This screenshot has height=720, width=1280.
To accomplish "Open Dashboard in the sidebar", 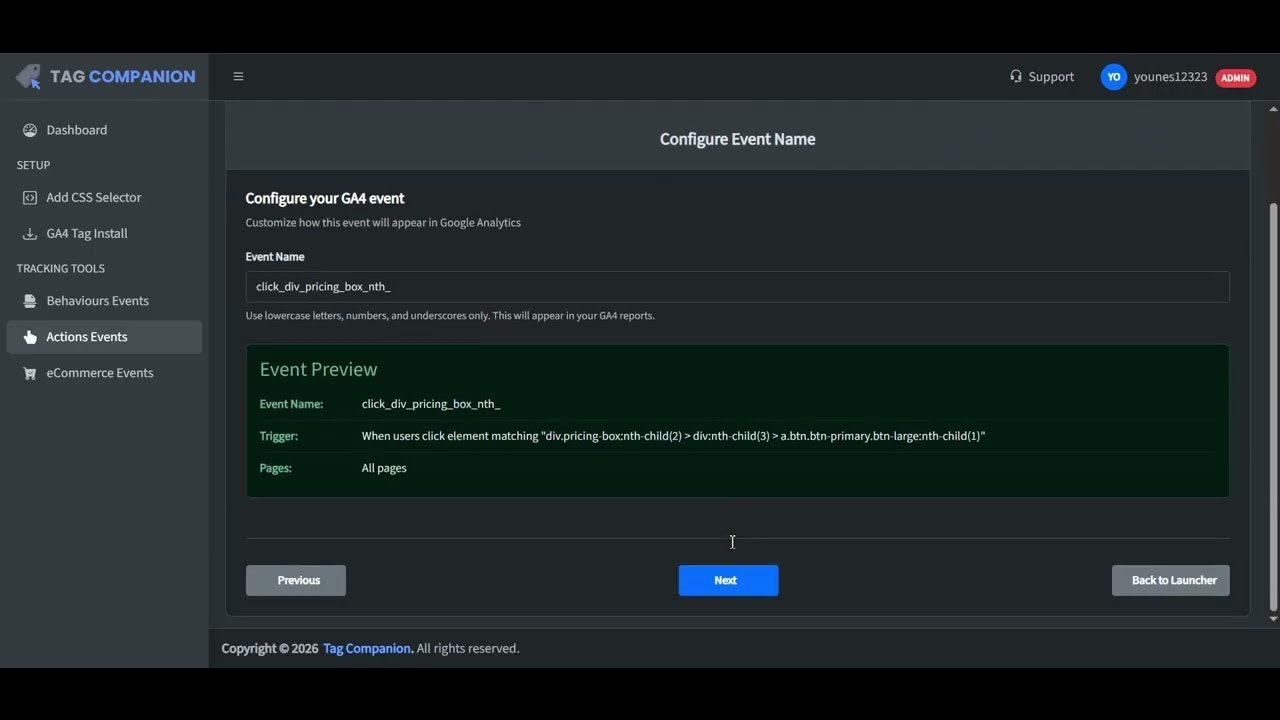I will (x=104, y=130).
